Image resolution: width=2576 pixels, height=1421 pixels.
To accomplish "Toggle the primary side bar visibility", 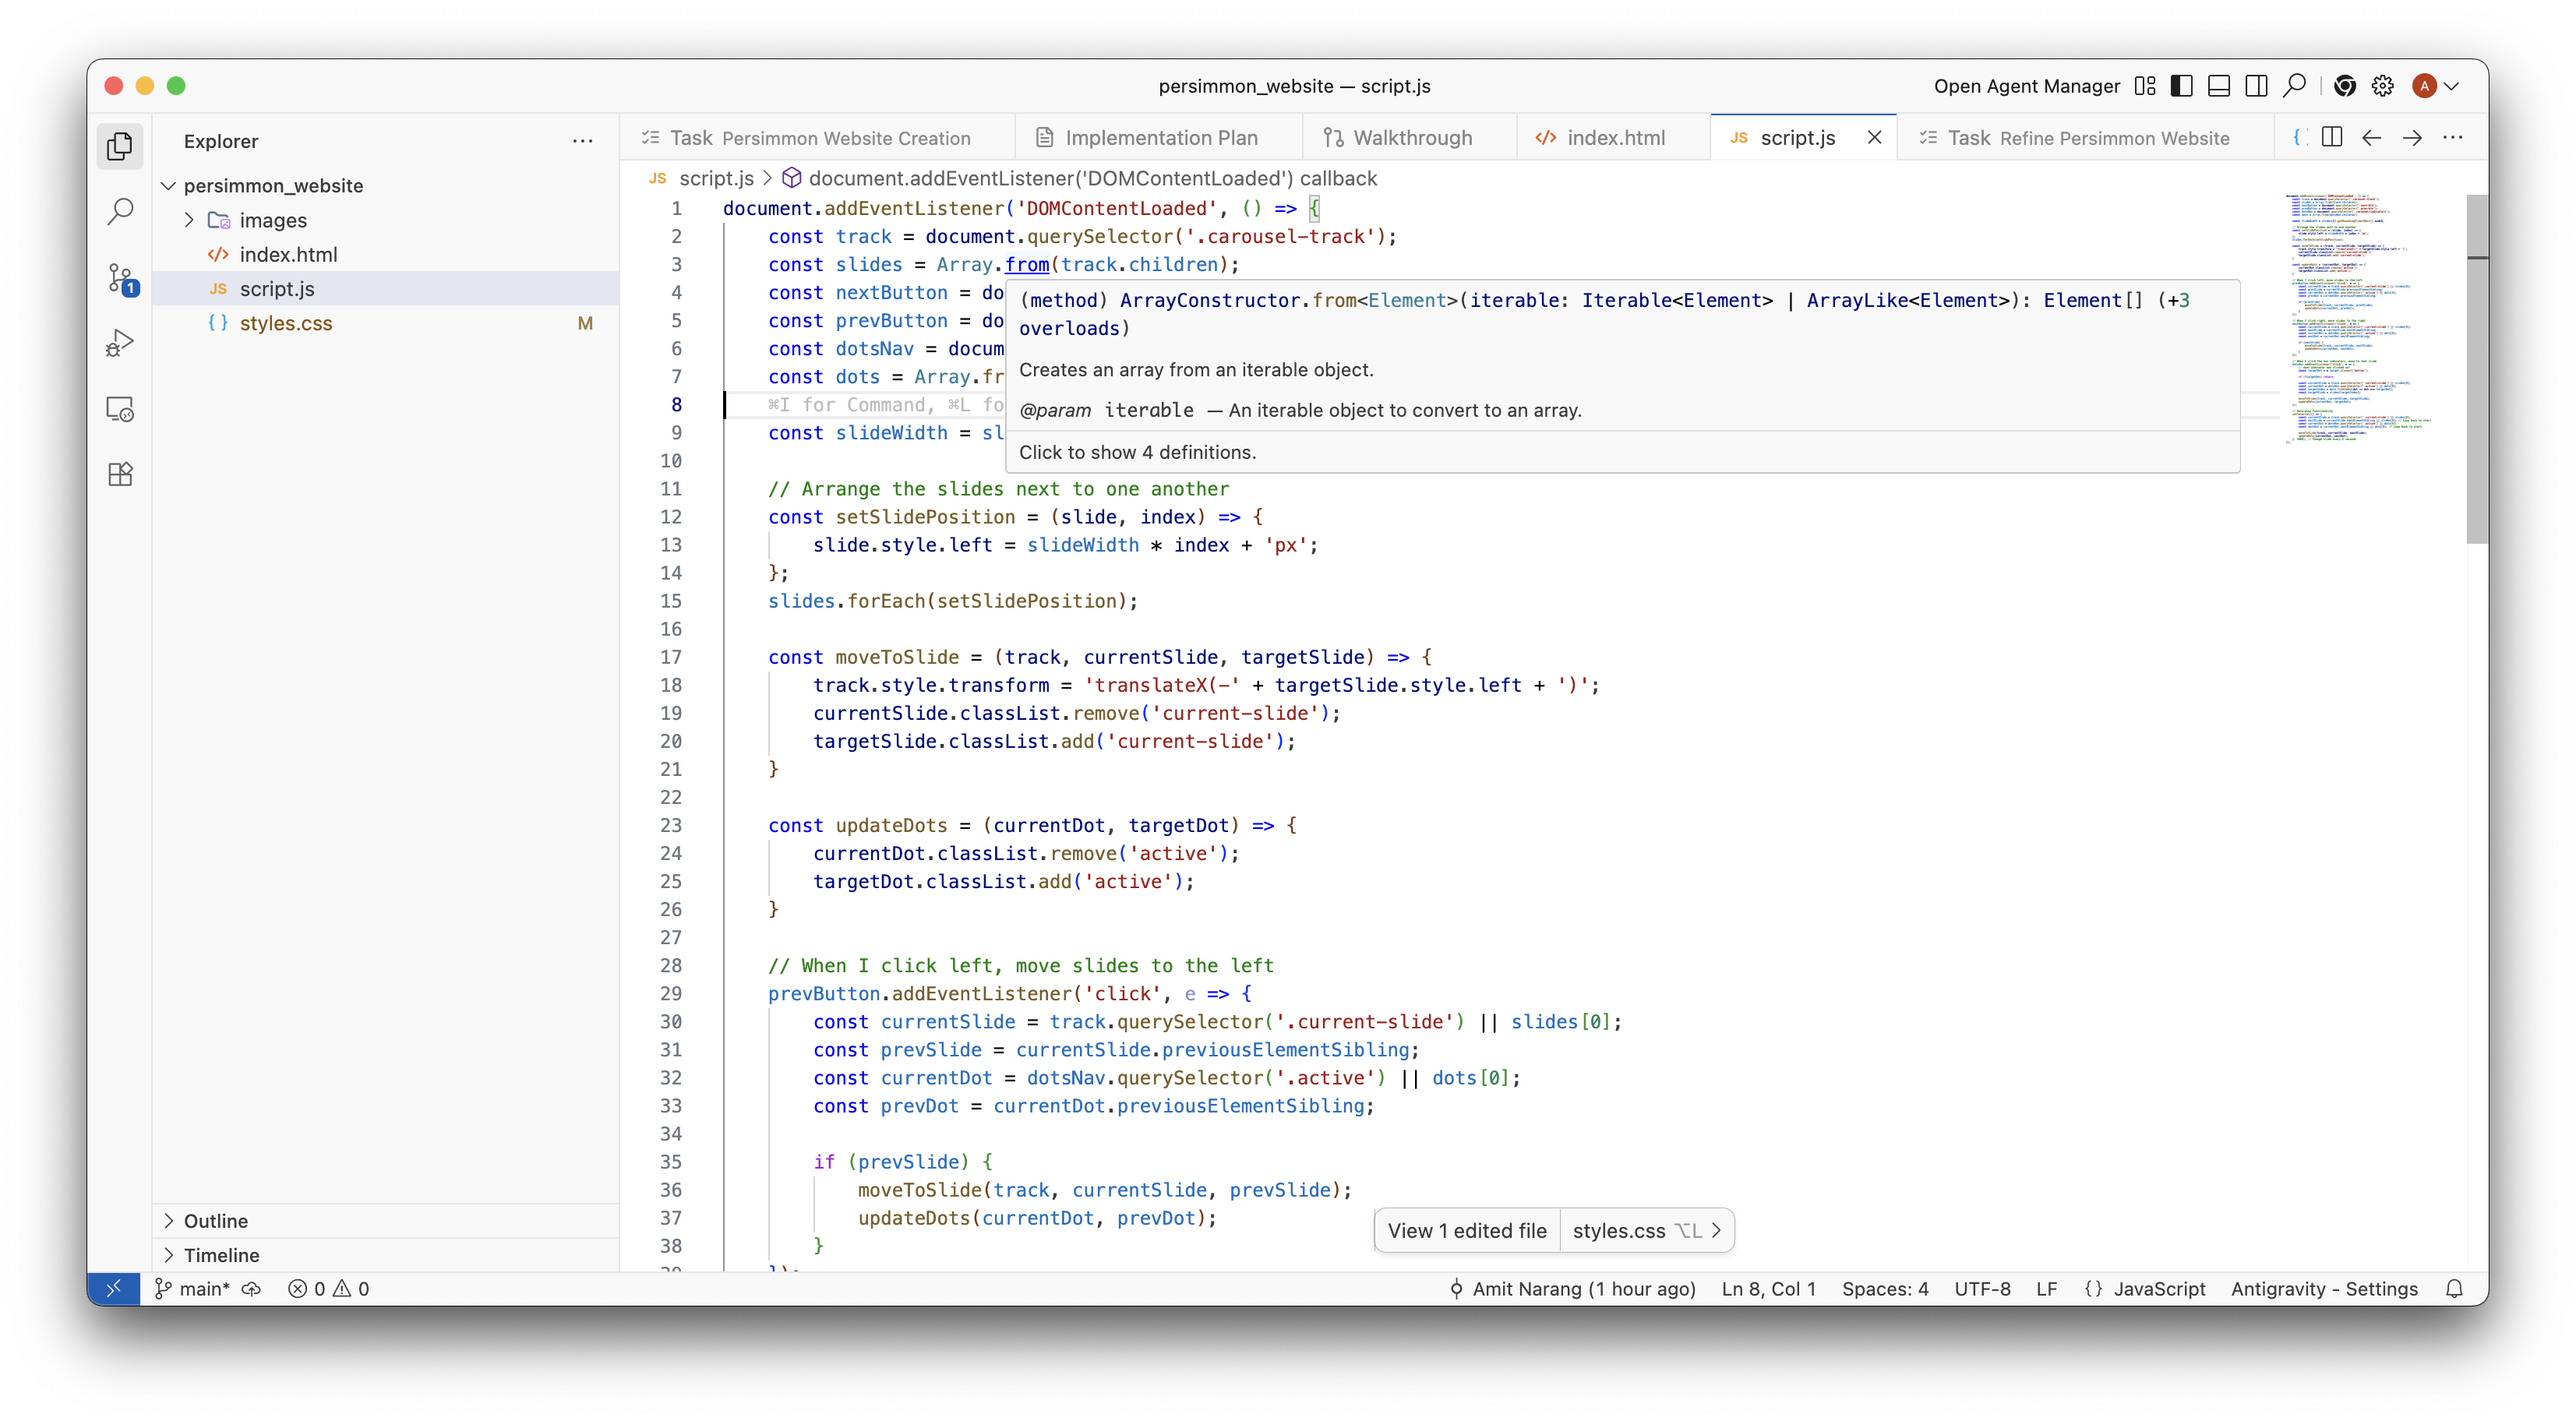I will [2180, 86].
